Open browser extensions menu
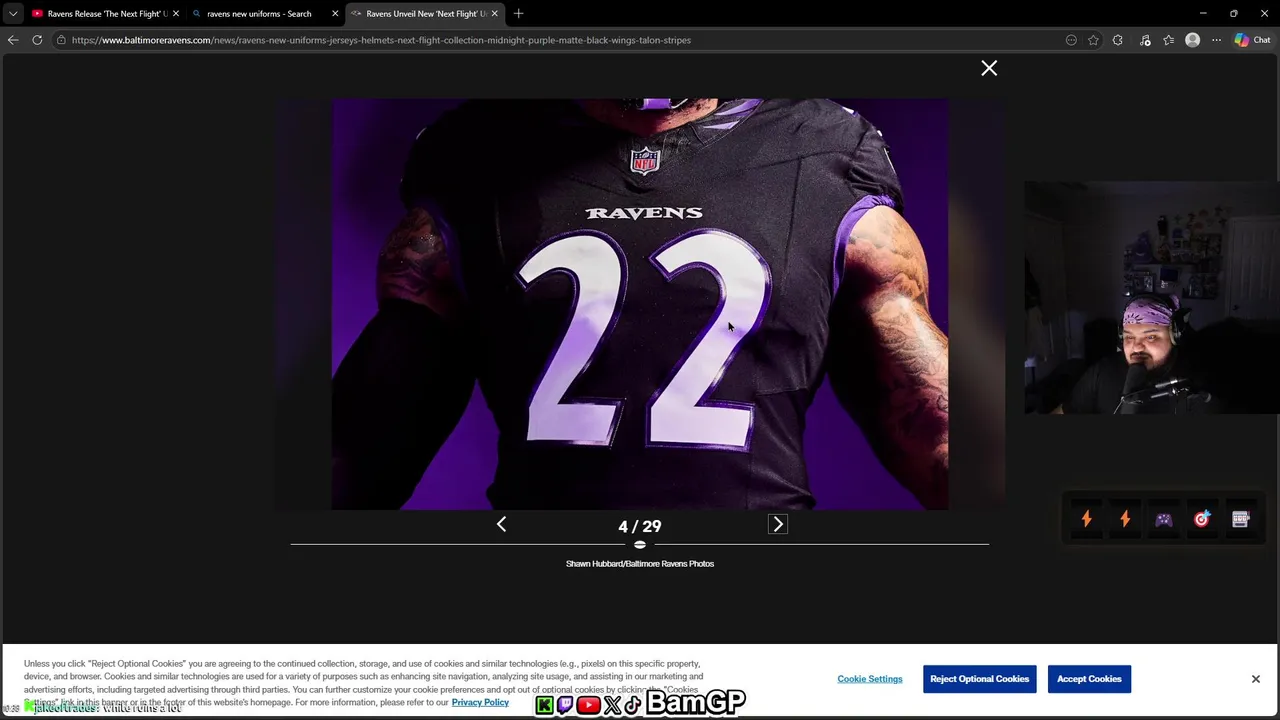This screenshot has width=1280, height=720. (x=1118, y=40)
